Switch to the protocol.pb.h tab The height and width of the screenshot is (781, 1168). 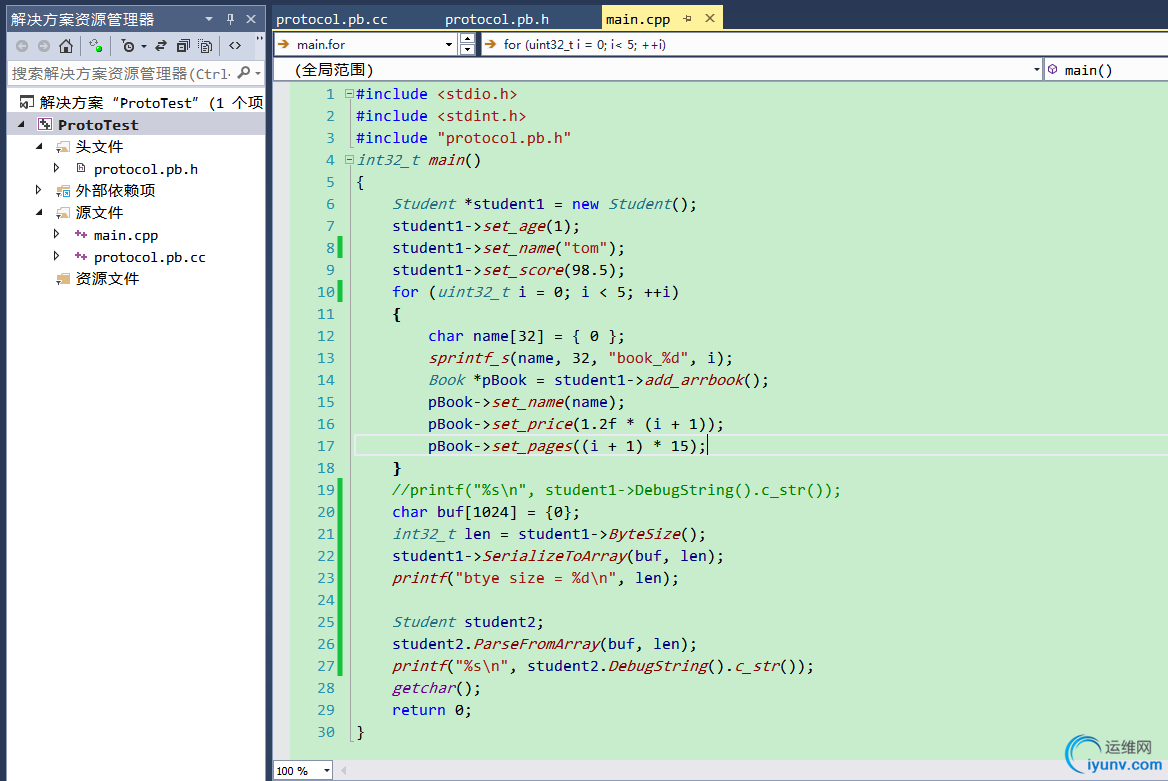[x=496, y=19]
